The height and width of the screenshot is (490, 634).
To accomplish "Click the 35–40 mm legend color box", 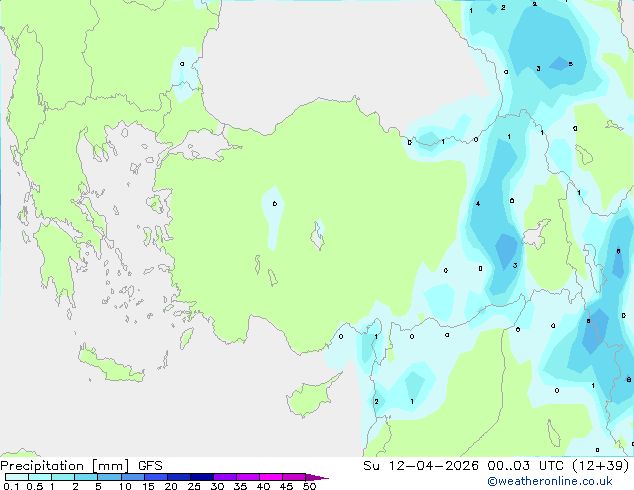I will [x=247, y=477].
